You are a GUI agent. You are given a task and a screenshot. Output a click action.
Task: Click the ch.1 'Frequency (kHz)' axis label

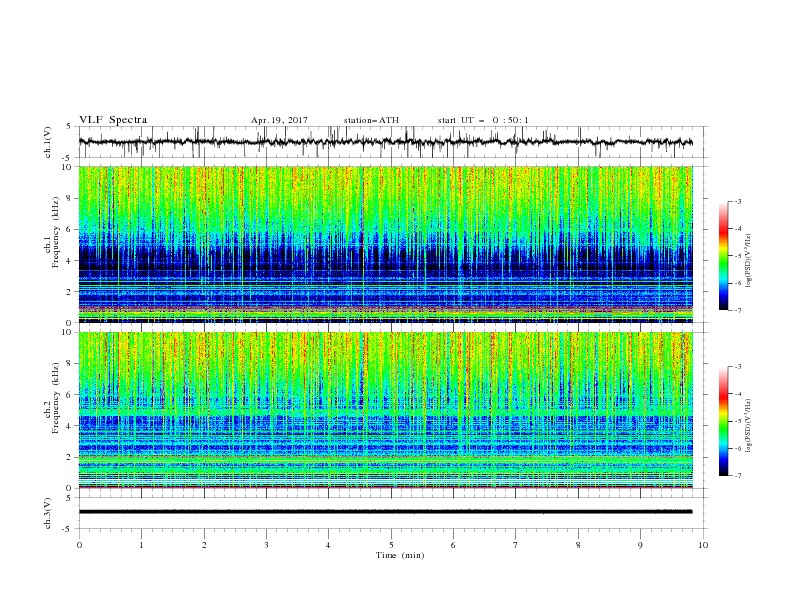(55, 232)
